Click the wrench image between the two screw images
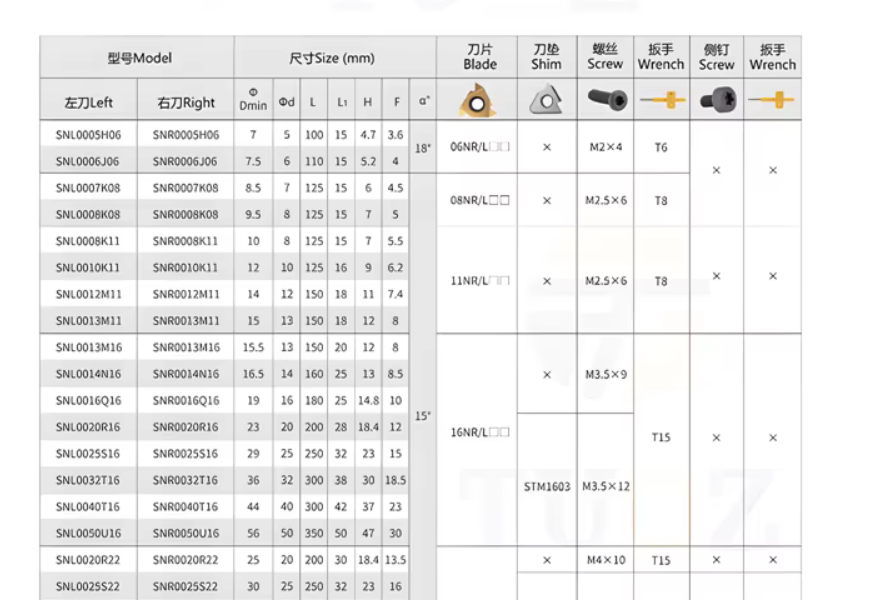The width and height of the screenshot is (886, 600). click(x=662, y=100)
